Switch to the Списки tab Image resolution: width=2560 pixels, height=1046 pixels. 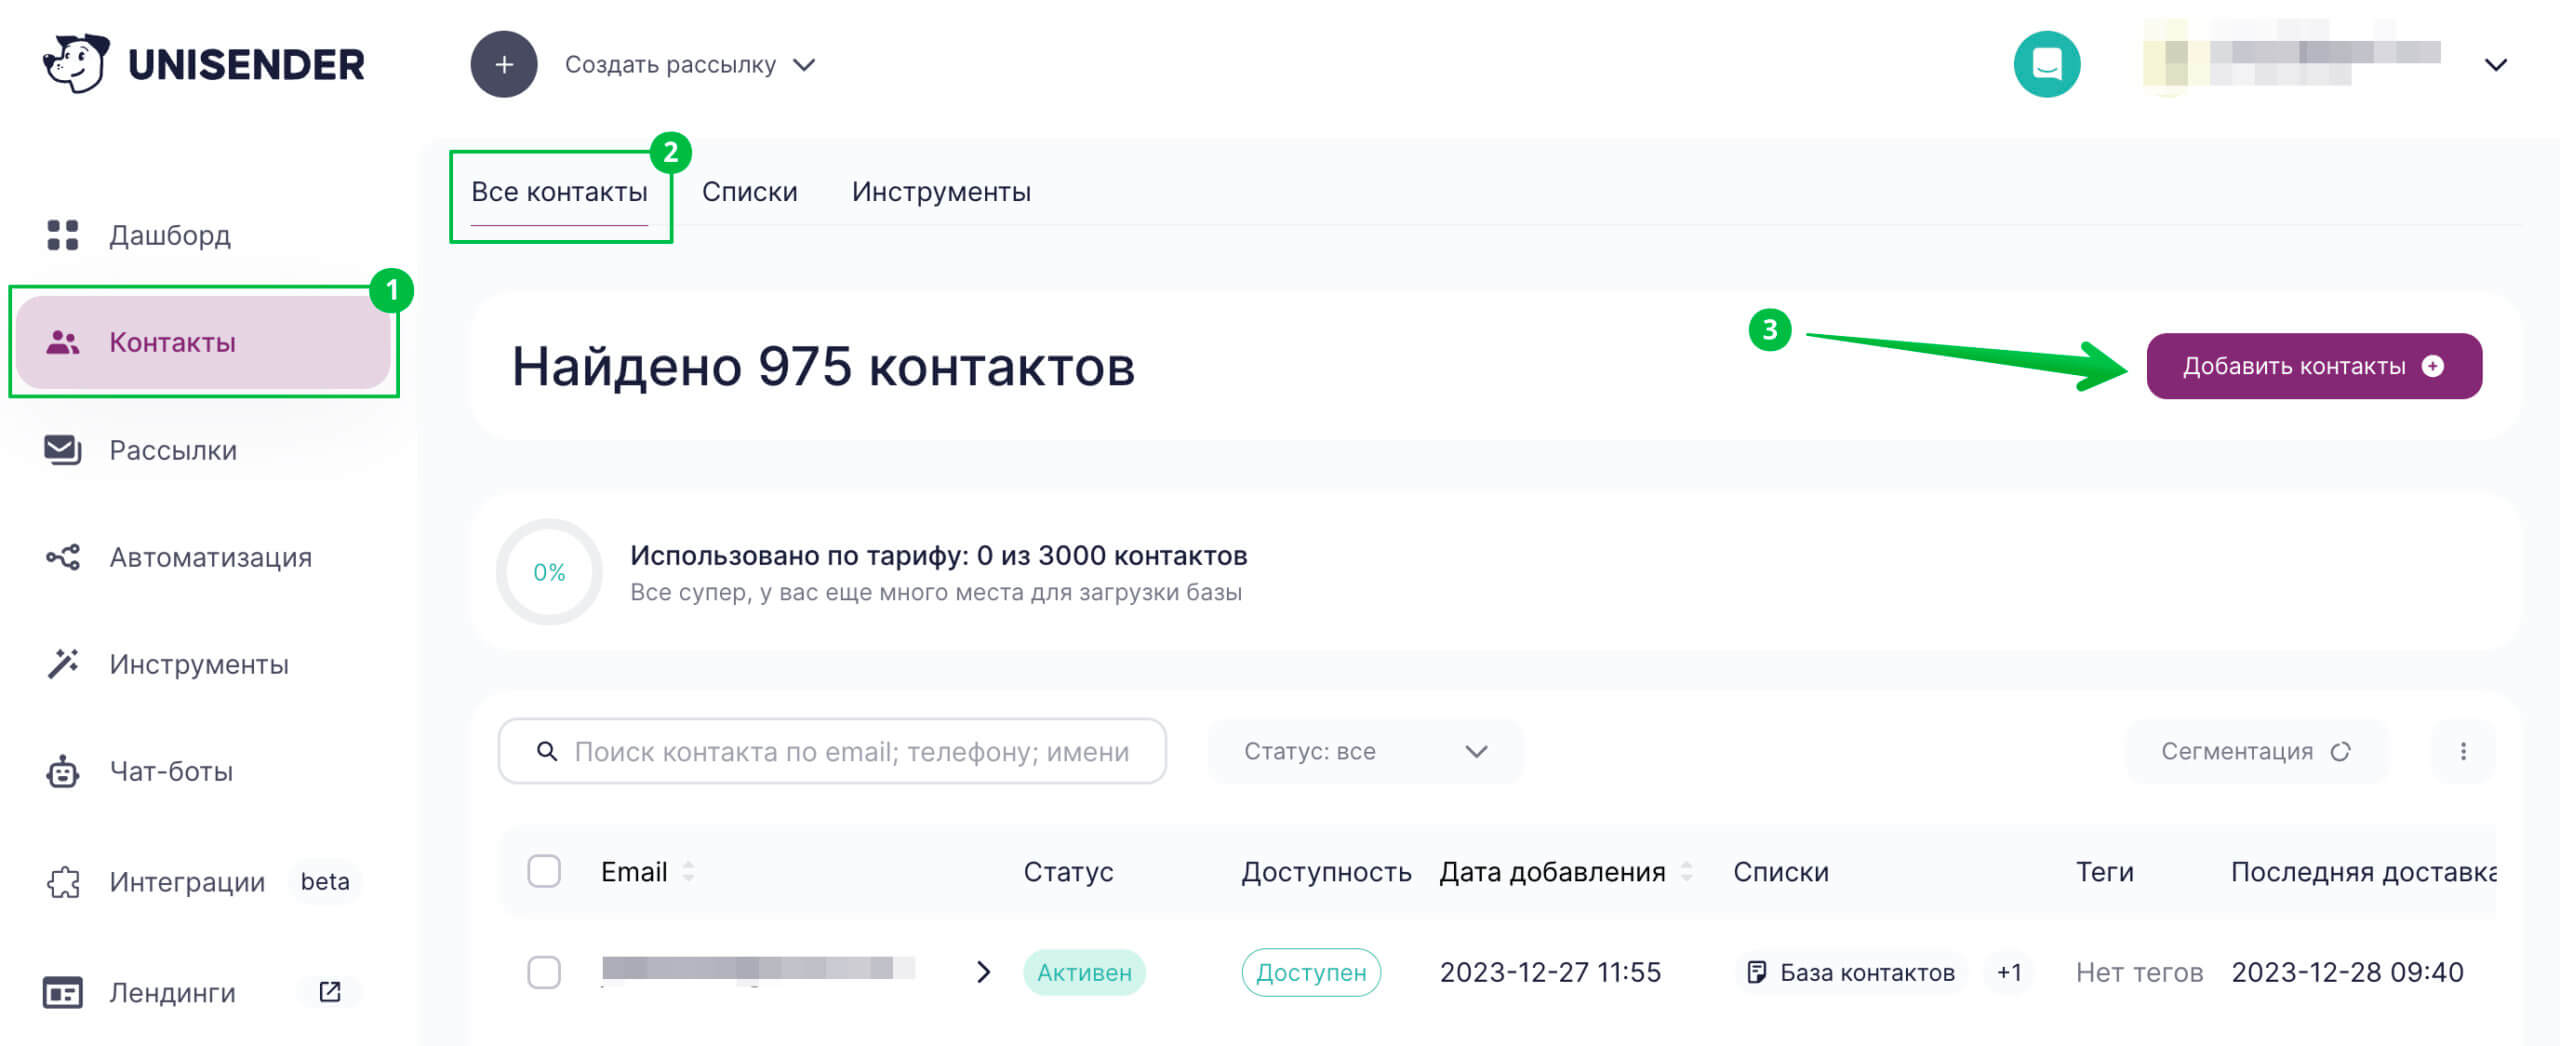click(751, 191)
